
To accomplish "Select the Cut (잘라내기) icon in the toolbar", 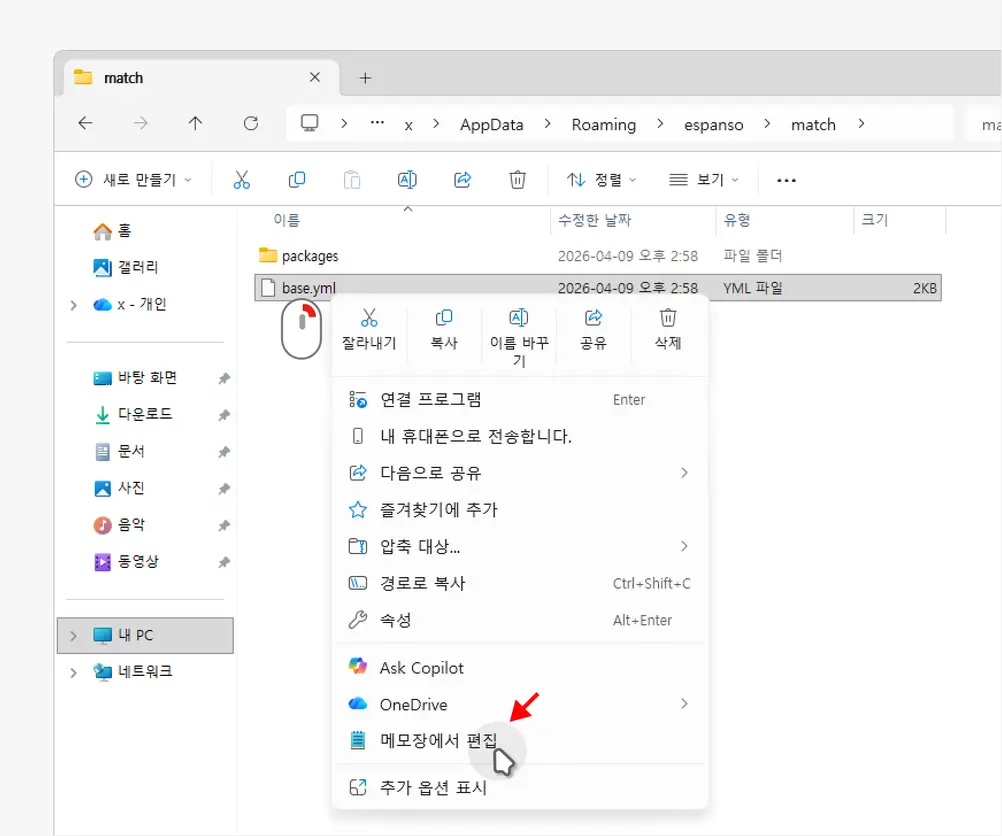I will click(241, 179).
